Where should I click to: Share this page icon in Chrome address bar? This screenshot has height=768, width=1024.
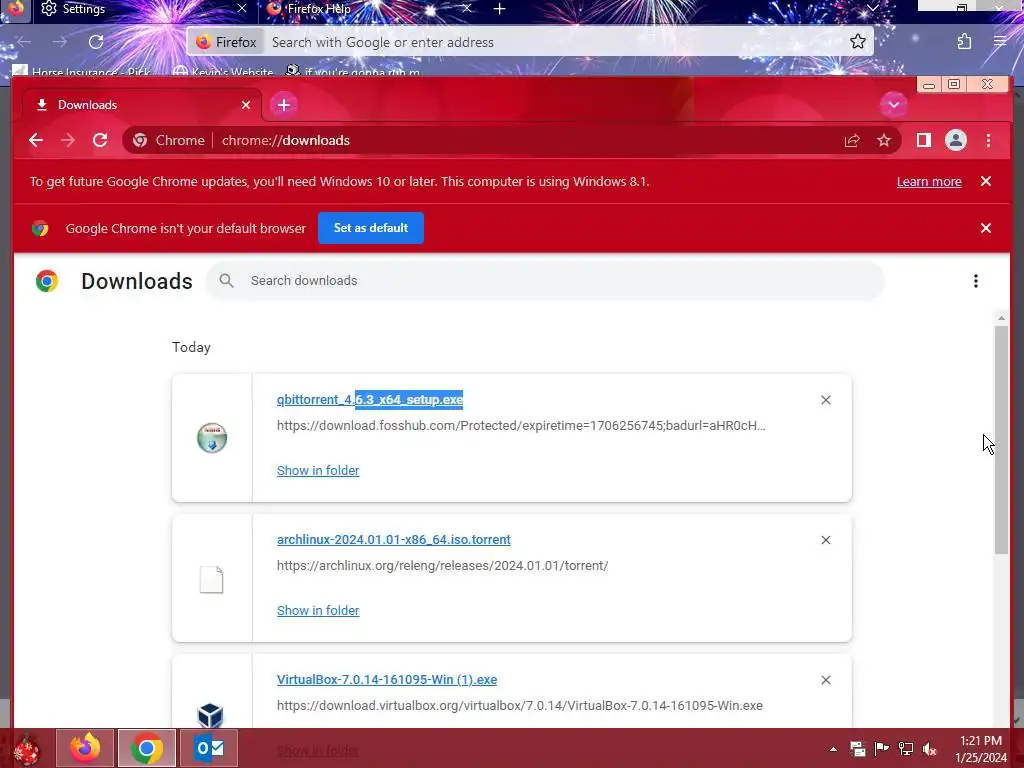pos(852,140)
